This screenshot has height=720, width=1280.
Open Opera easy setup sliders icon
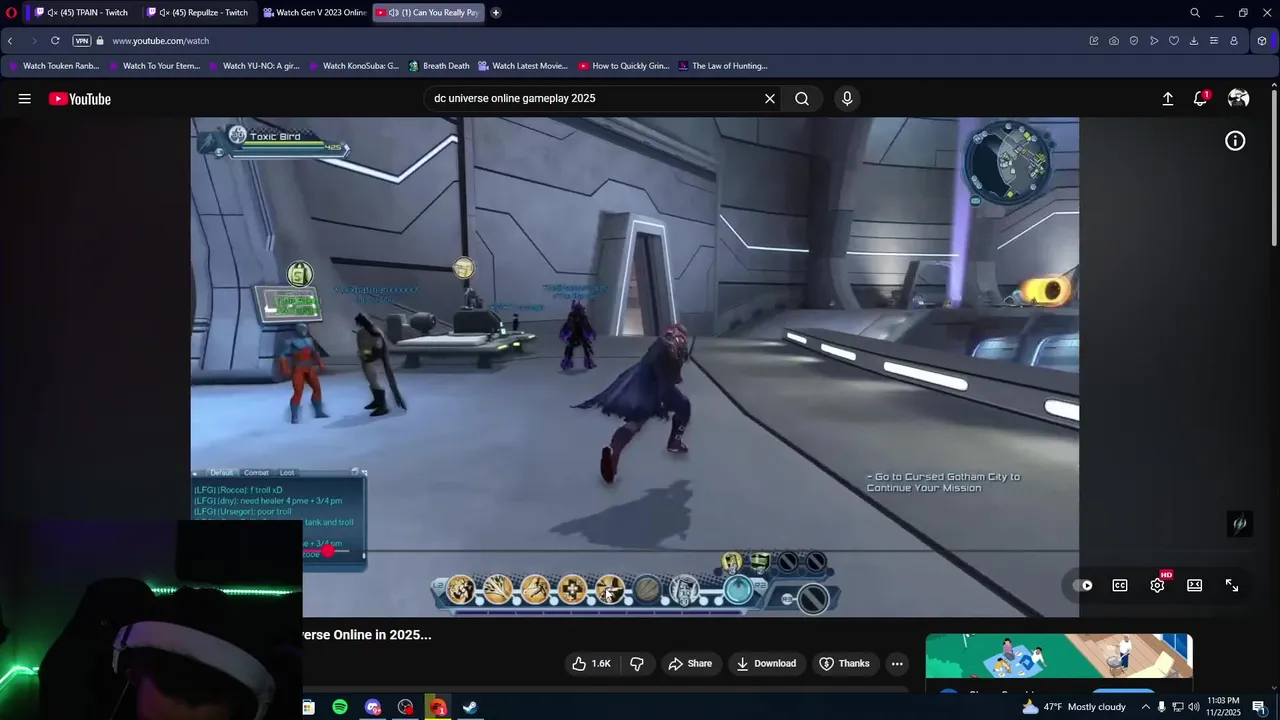[1214, 41]
